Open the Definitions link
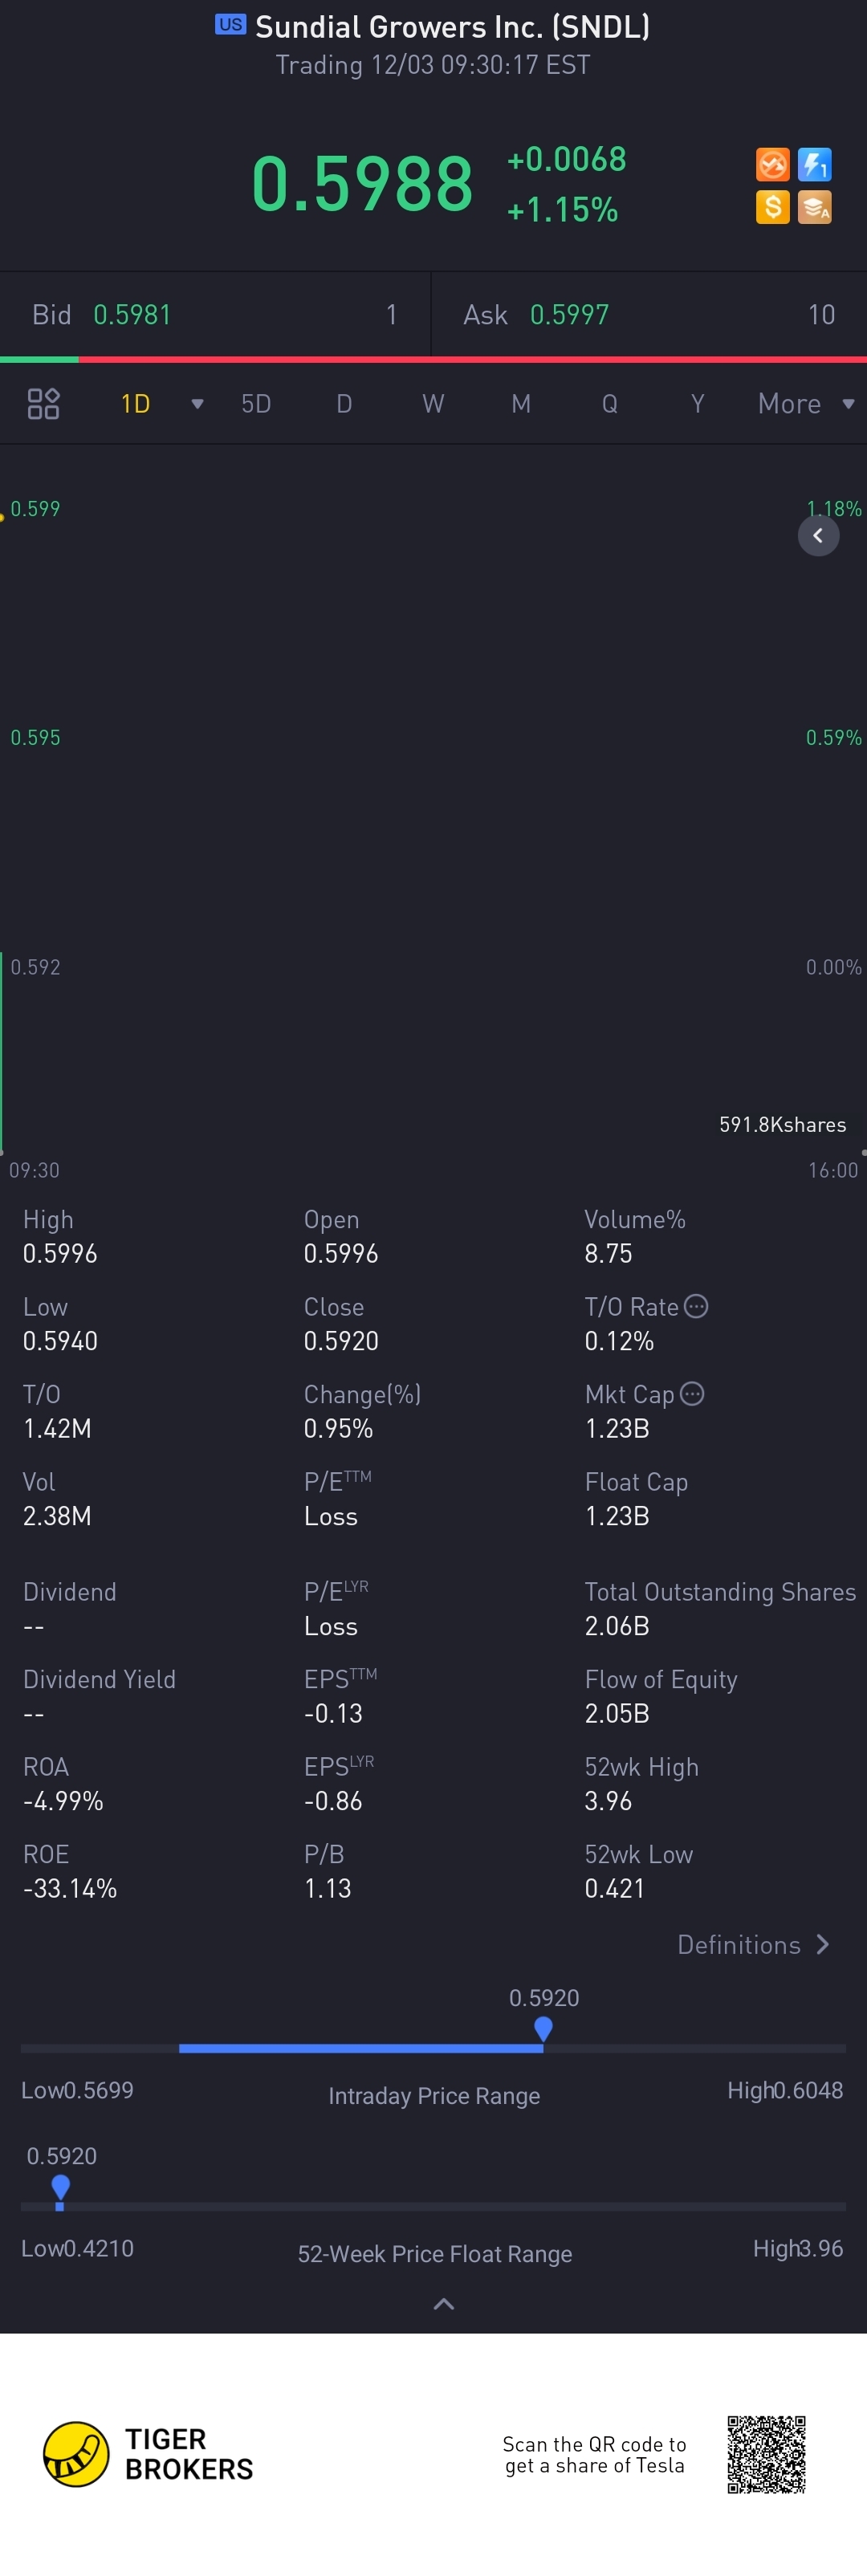 (754, 1945)
